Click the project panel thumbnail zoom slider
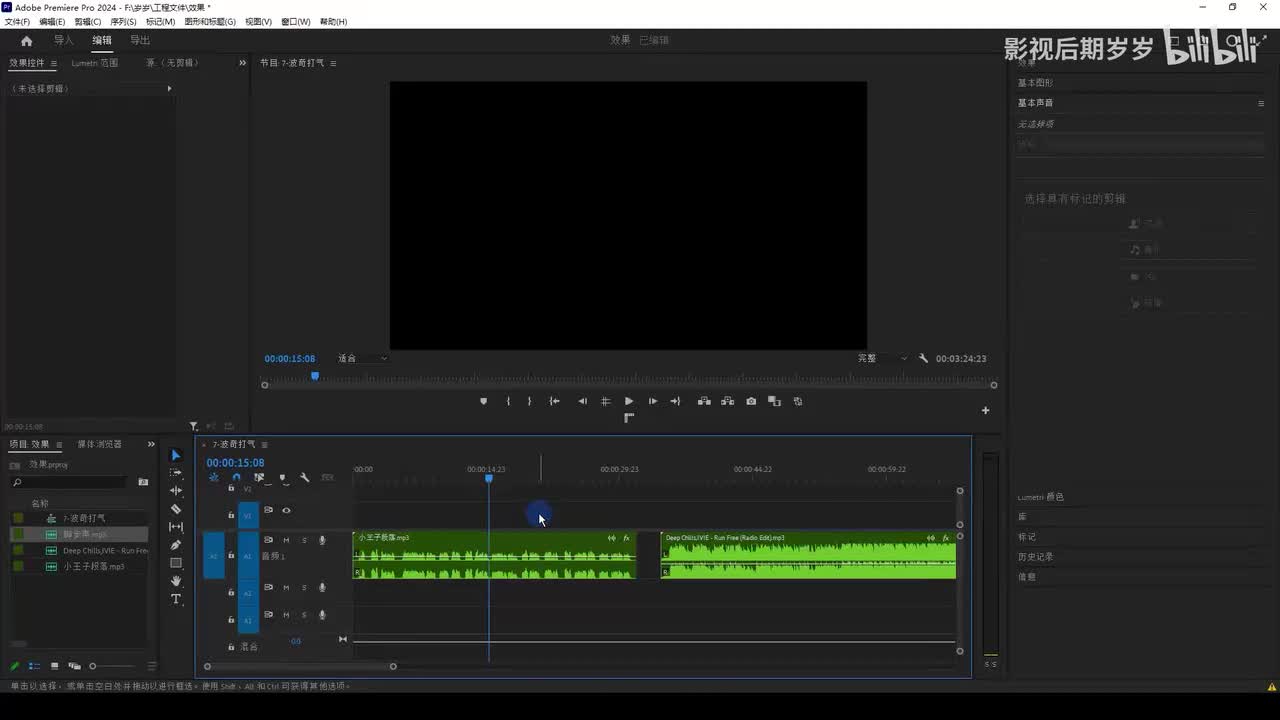This screenshot has width=1280, height=720. (x=93, y=666)
